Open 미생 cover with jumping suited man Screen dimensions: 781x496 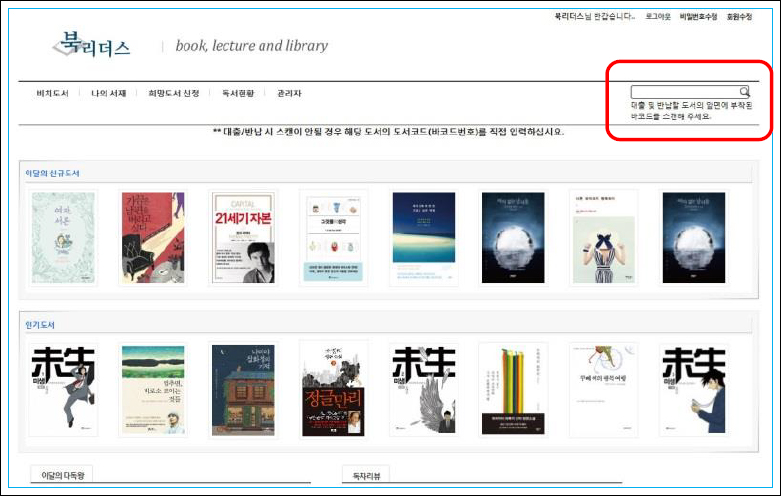[x=63, y=390]
